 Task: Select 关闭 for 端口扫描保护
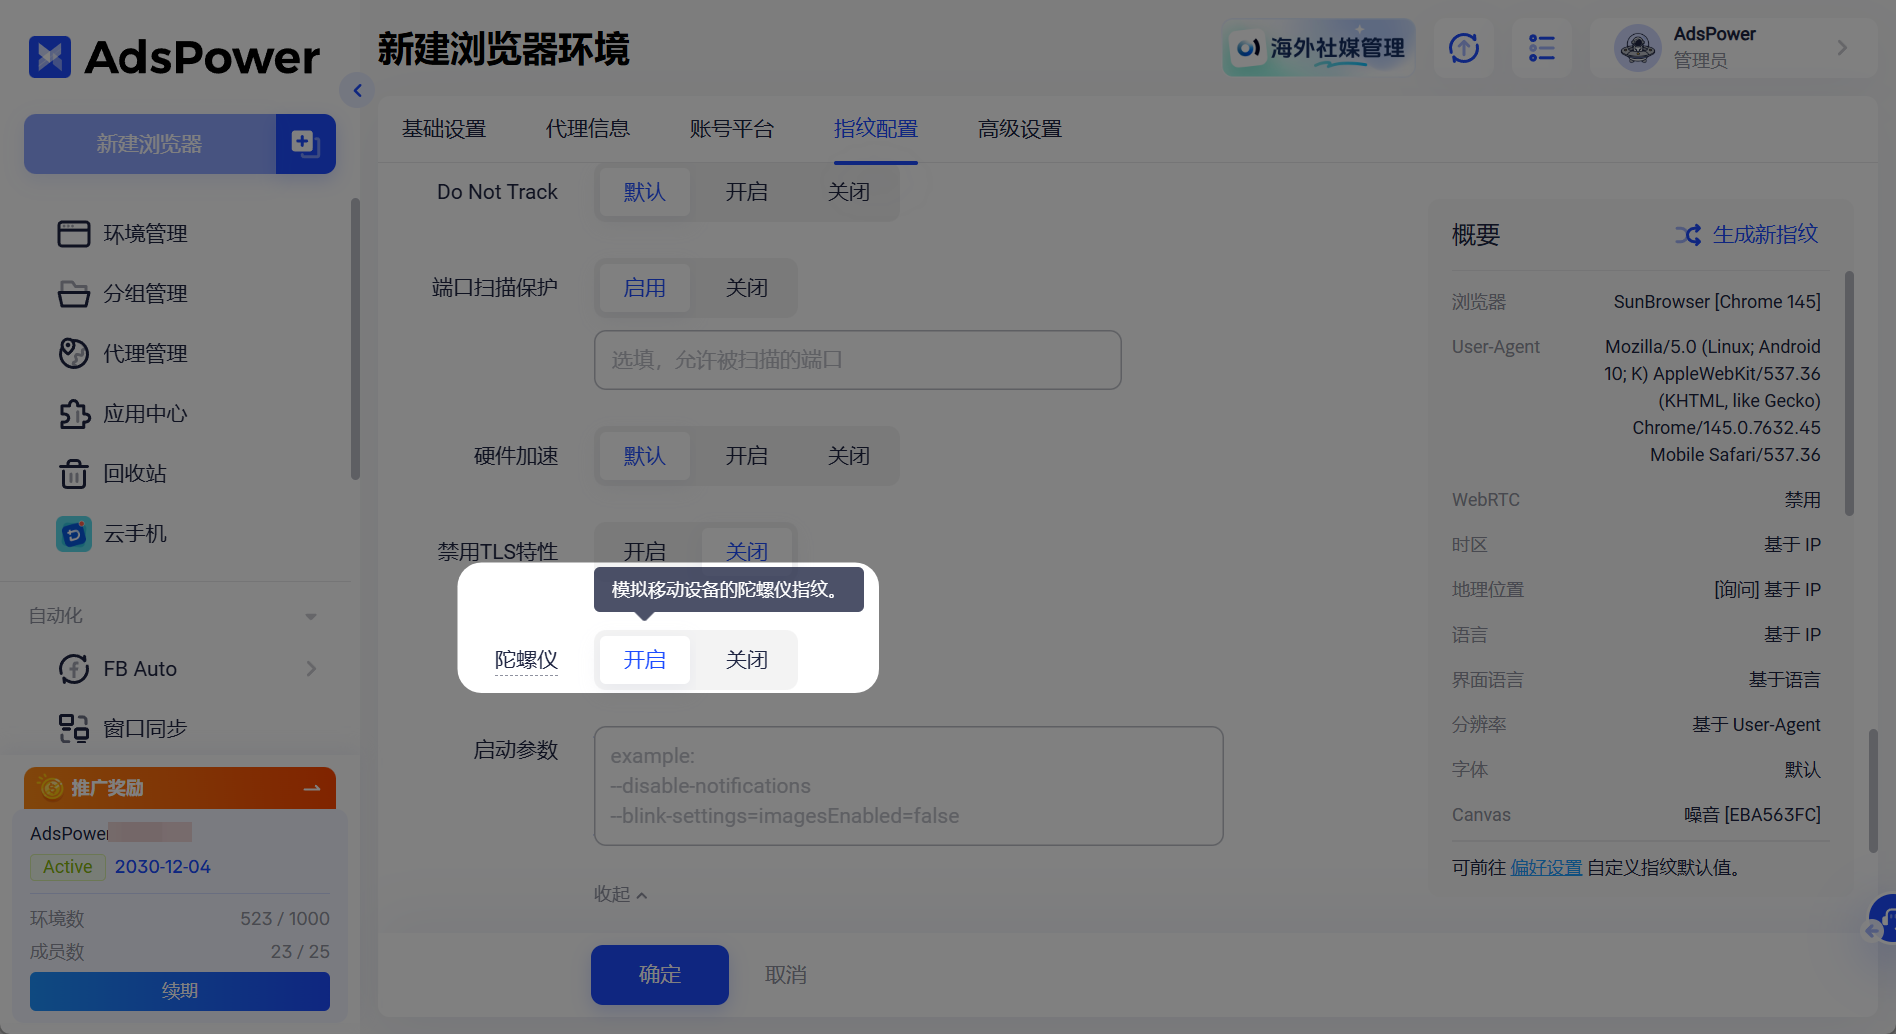pyautogui.click(x=747, y=288)
